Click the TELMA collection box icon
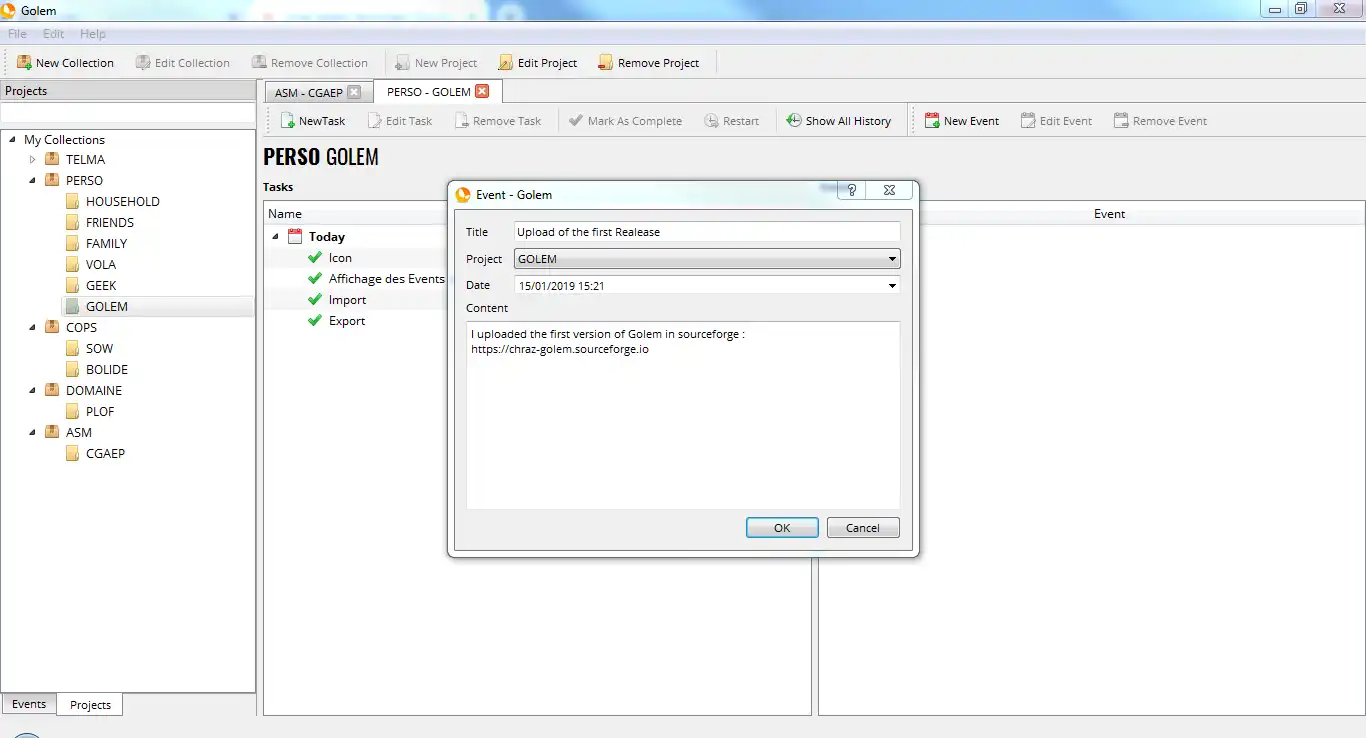This screenshot has height=738, width=1366. [52, 159]
